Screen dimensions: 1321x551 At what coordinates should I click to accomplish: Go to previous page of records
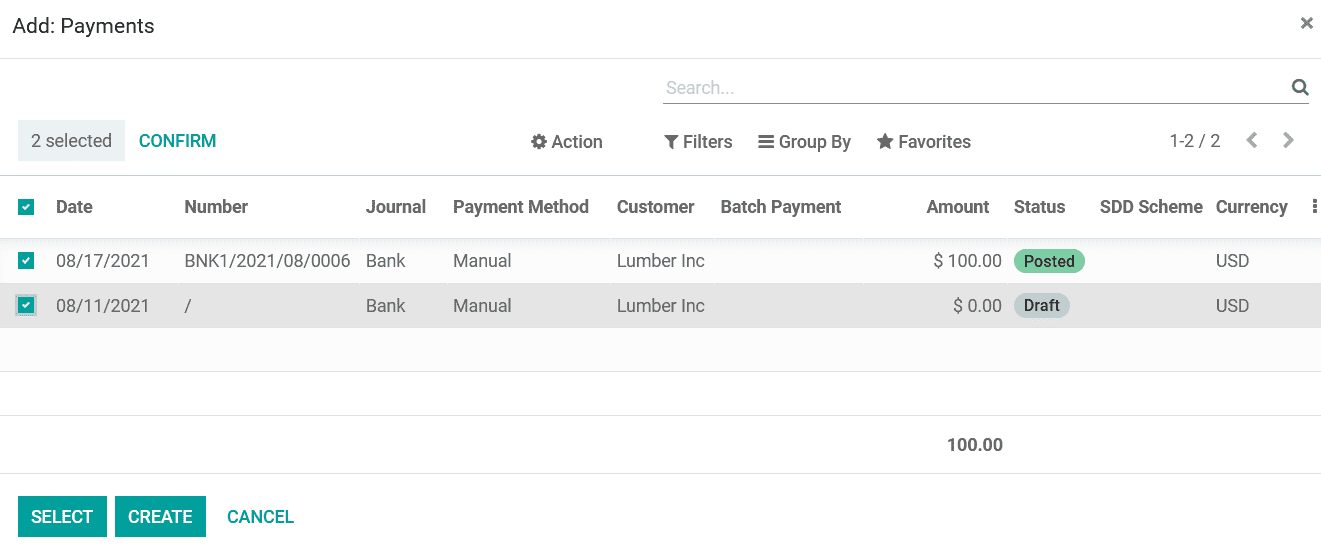[x=1252, y=141]
